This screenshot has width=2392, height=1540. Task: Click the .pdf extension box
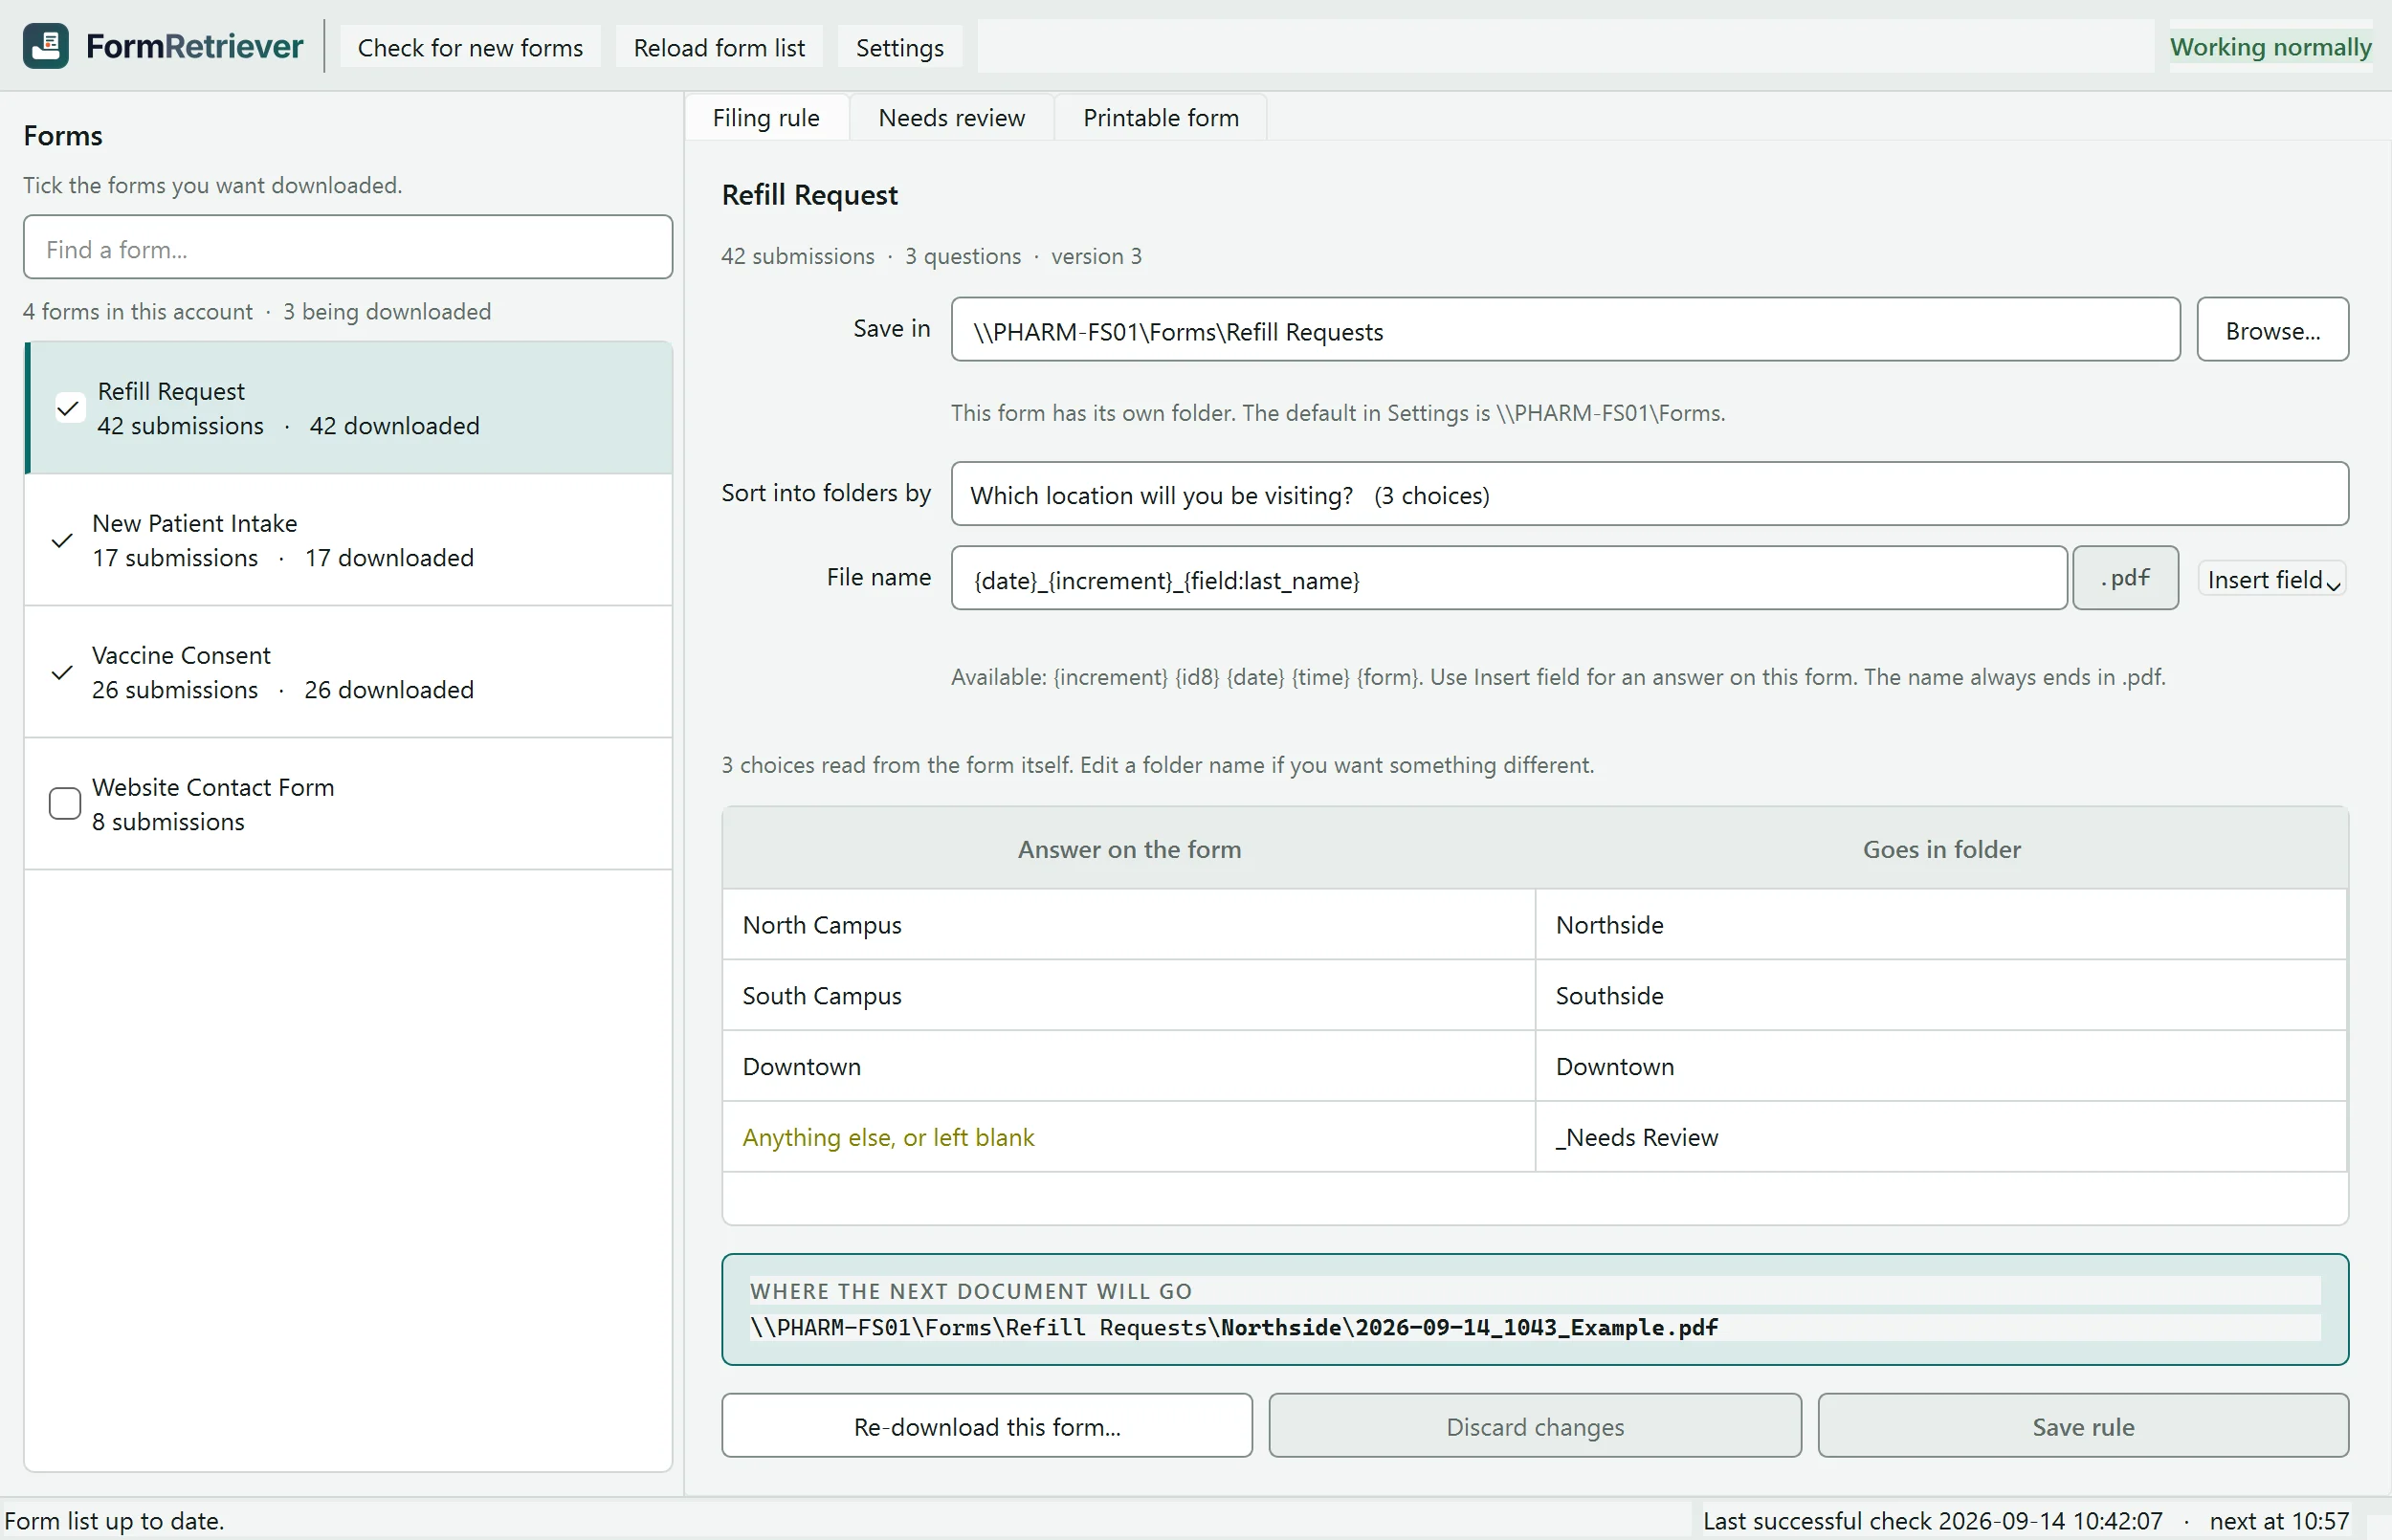pyautogui.click(x=2125, y=578)
